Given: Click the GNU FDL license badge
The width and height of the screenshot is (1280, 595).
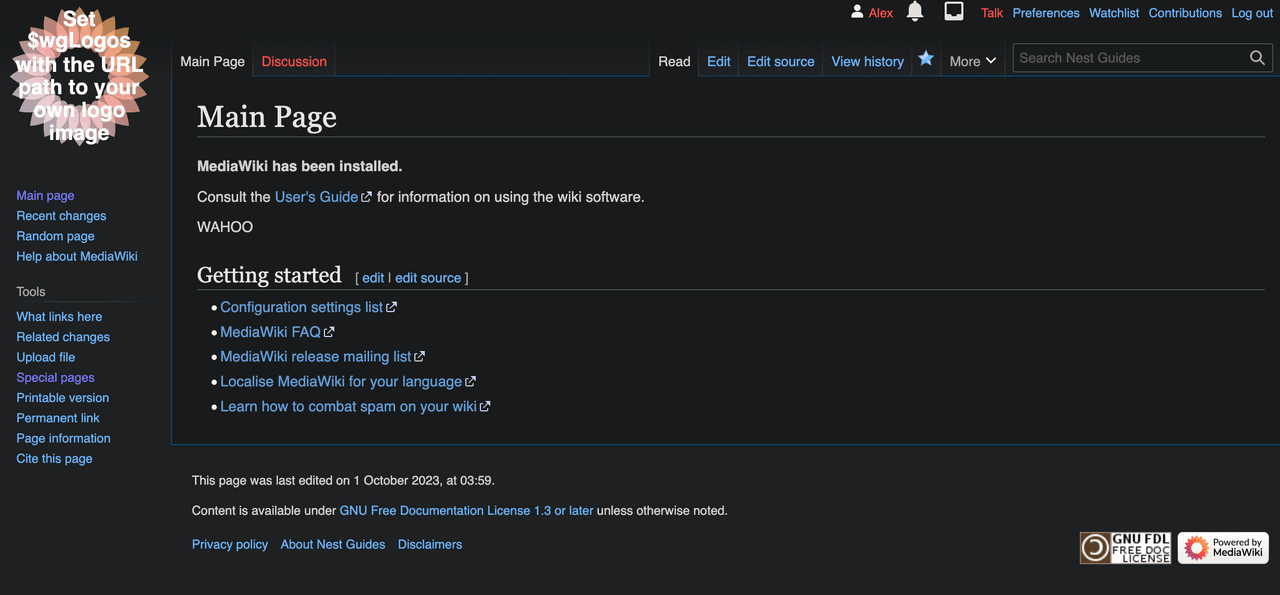Looking at the screenshot, I should 1125,547.
